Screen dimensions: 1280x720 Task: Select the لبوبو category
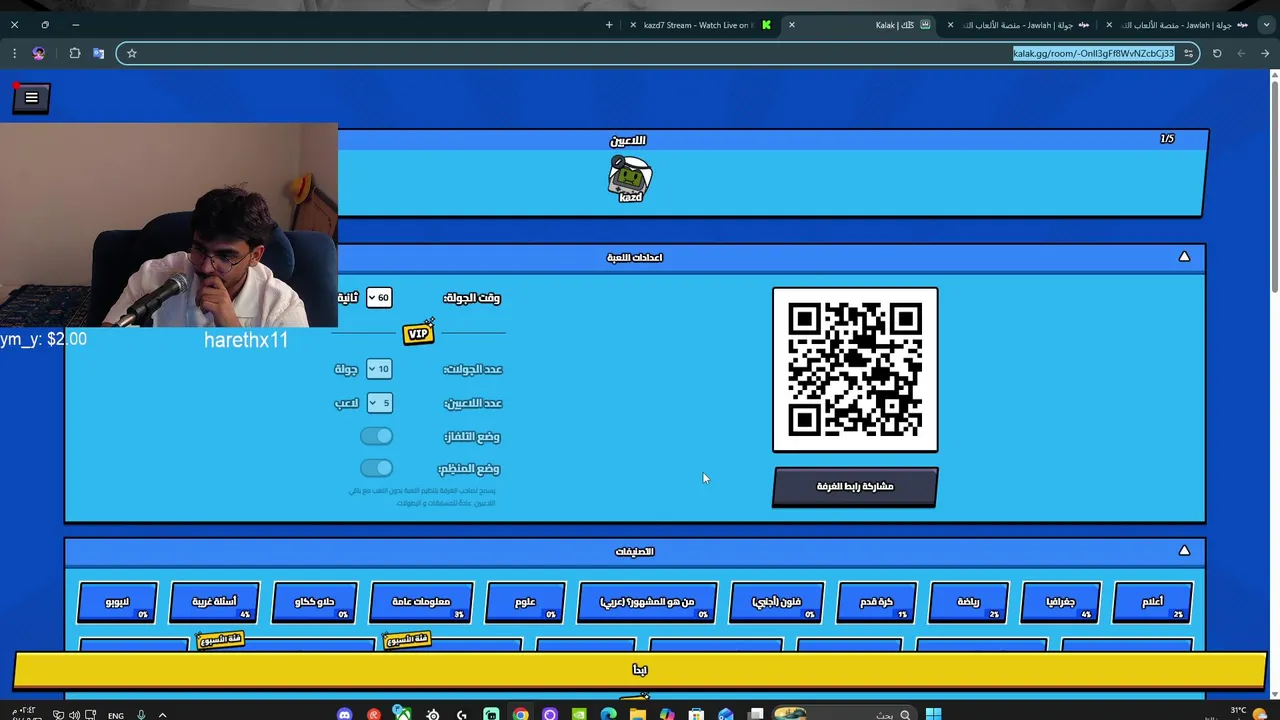pos(118,602)
